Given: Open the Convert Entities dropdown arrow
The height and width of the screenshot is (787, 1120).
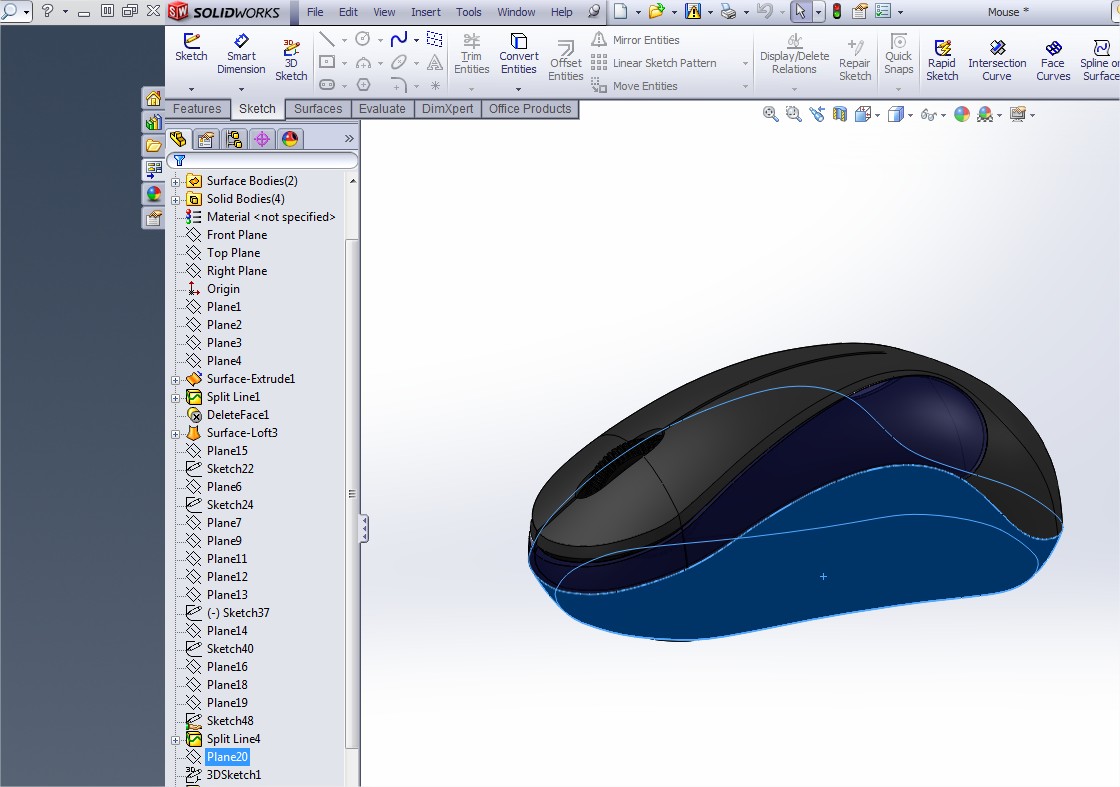Looking at the screenshot, I should tap(519, 89).
